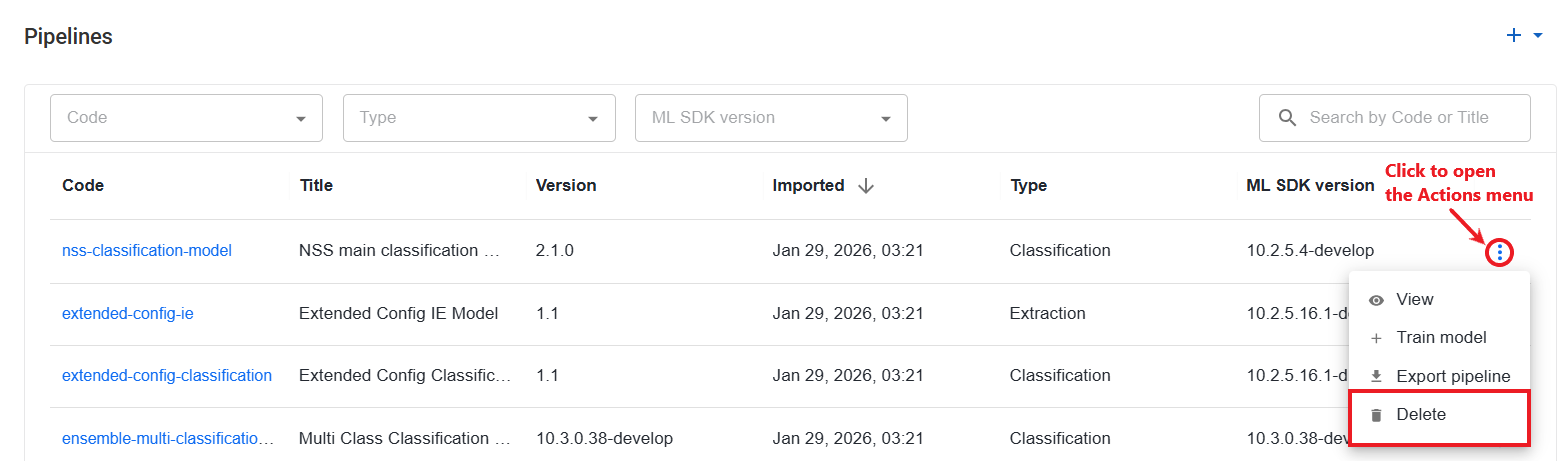Open extended-config-classification pipeline link

(x=167, y=375)
